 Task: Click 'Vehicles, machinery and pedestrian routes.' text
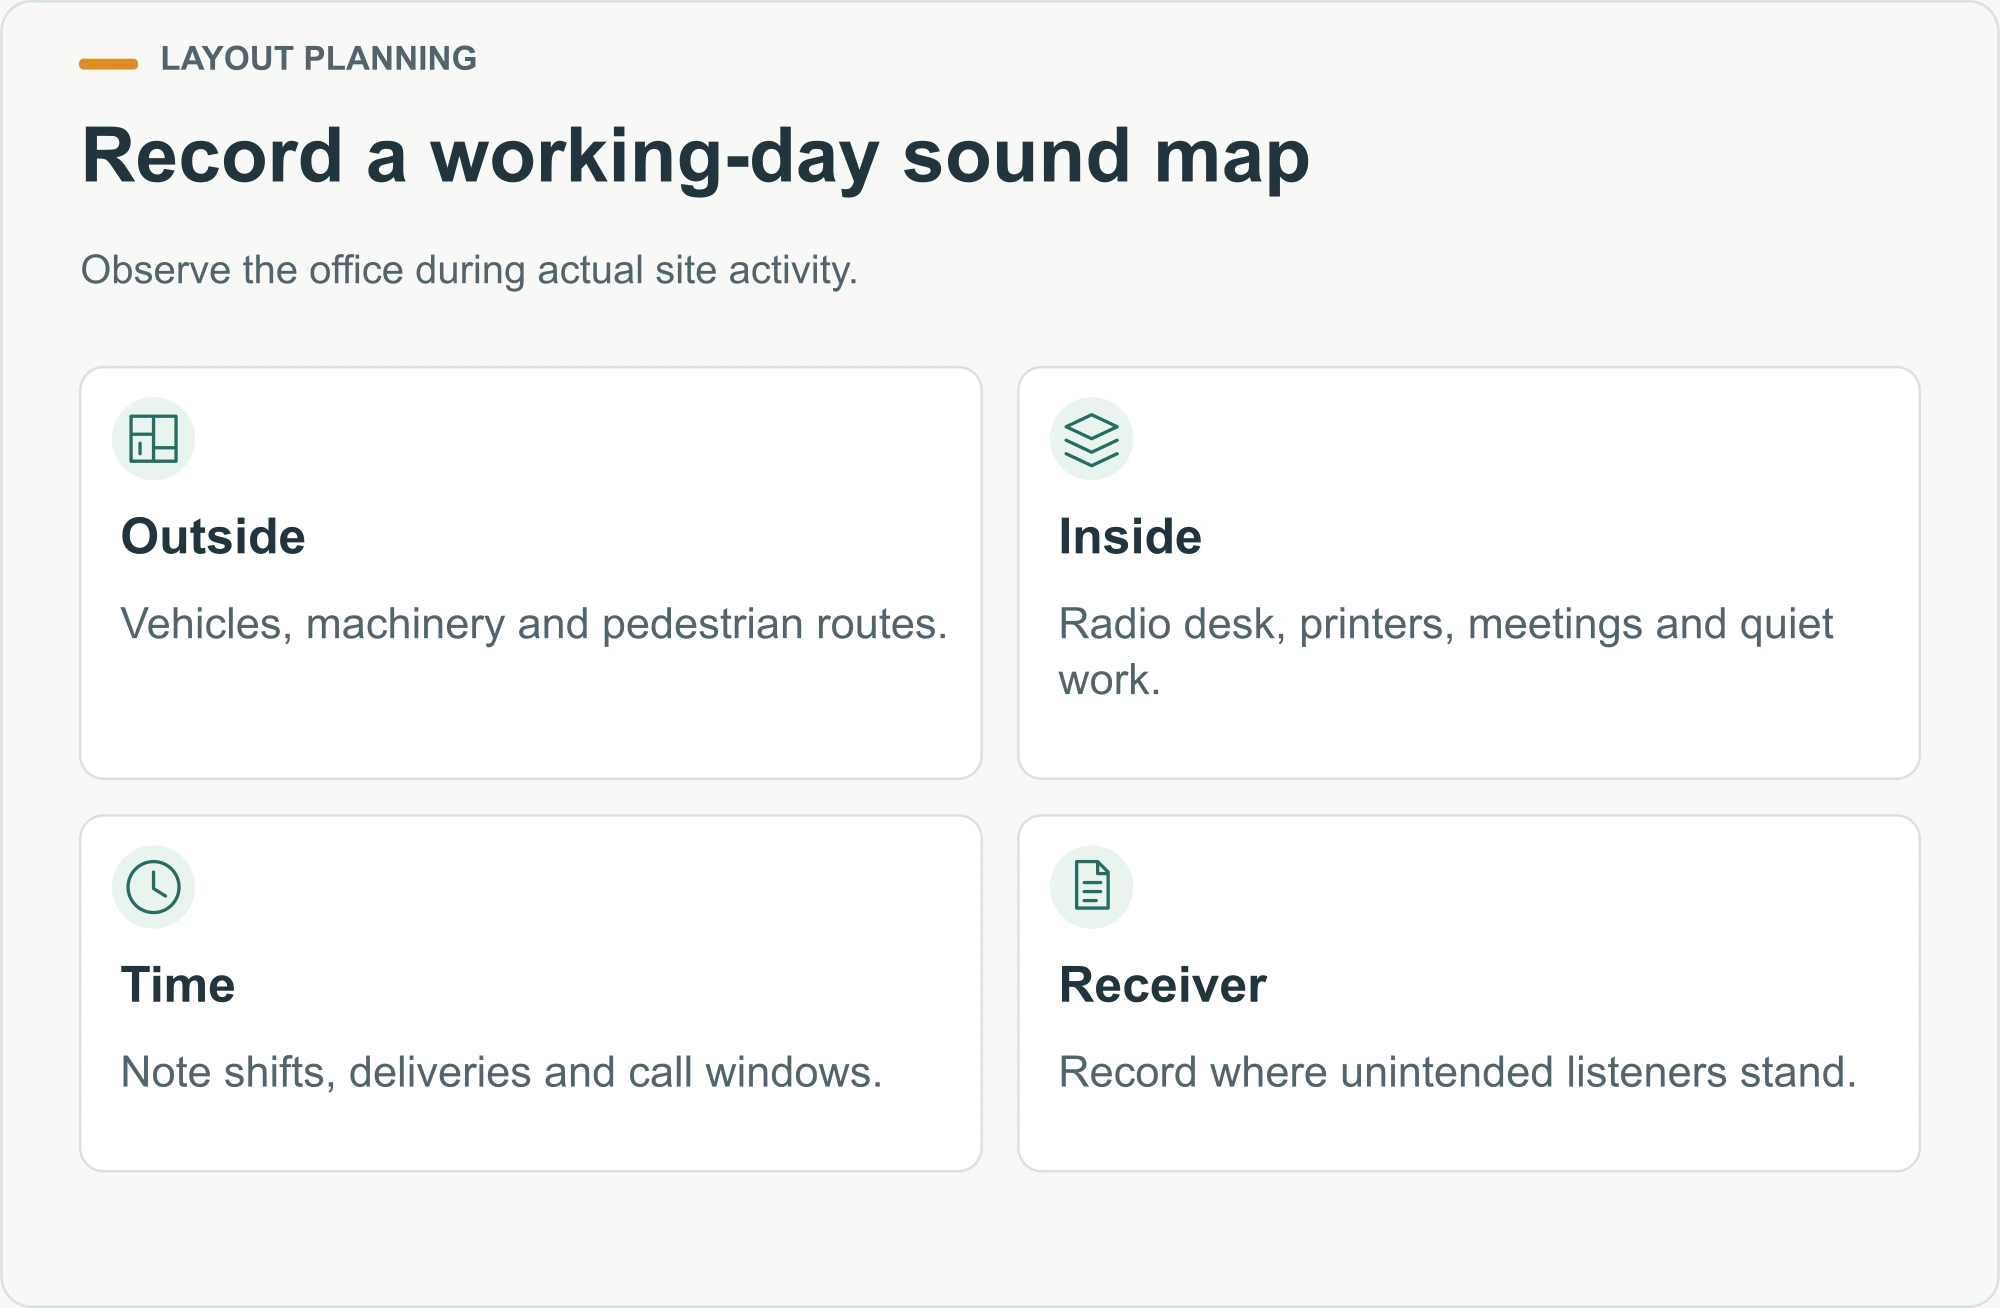(x=534, y=624)
